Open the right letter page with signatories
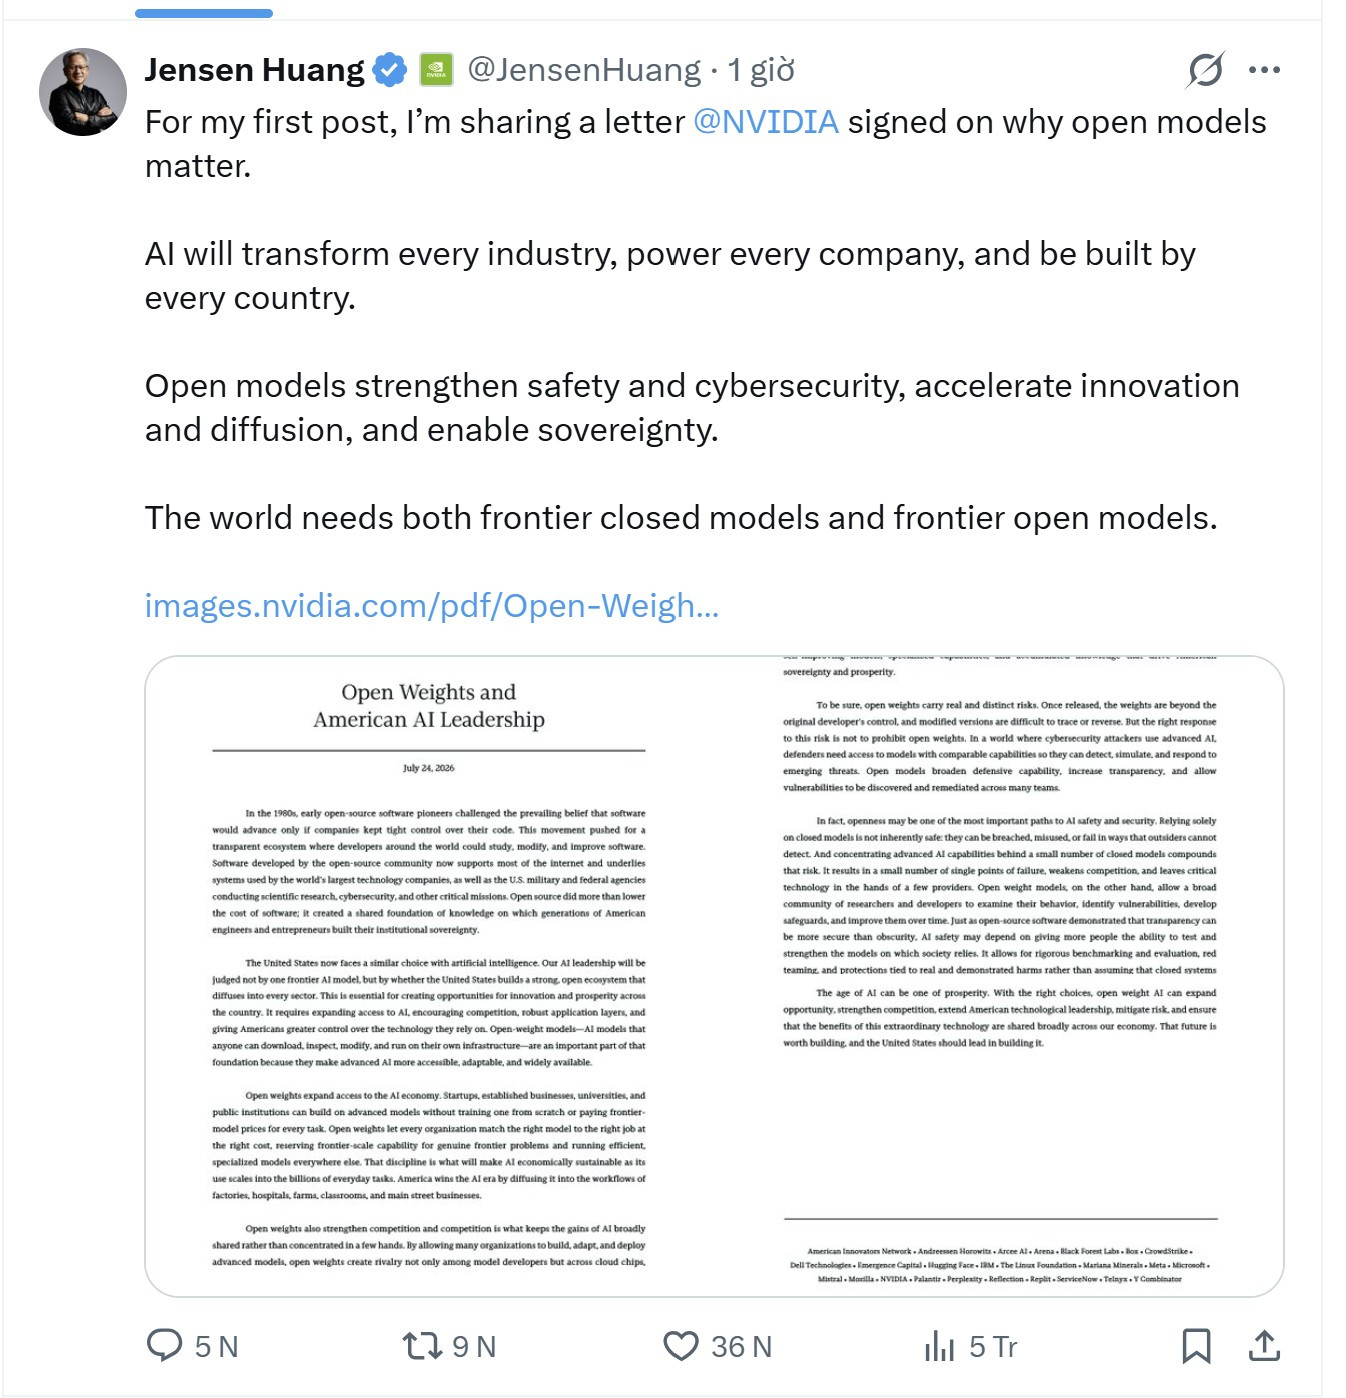This screenshot has height=1398, width=1346. pos(999,977)
